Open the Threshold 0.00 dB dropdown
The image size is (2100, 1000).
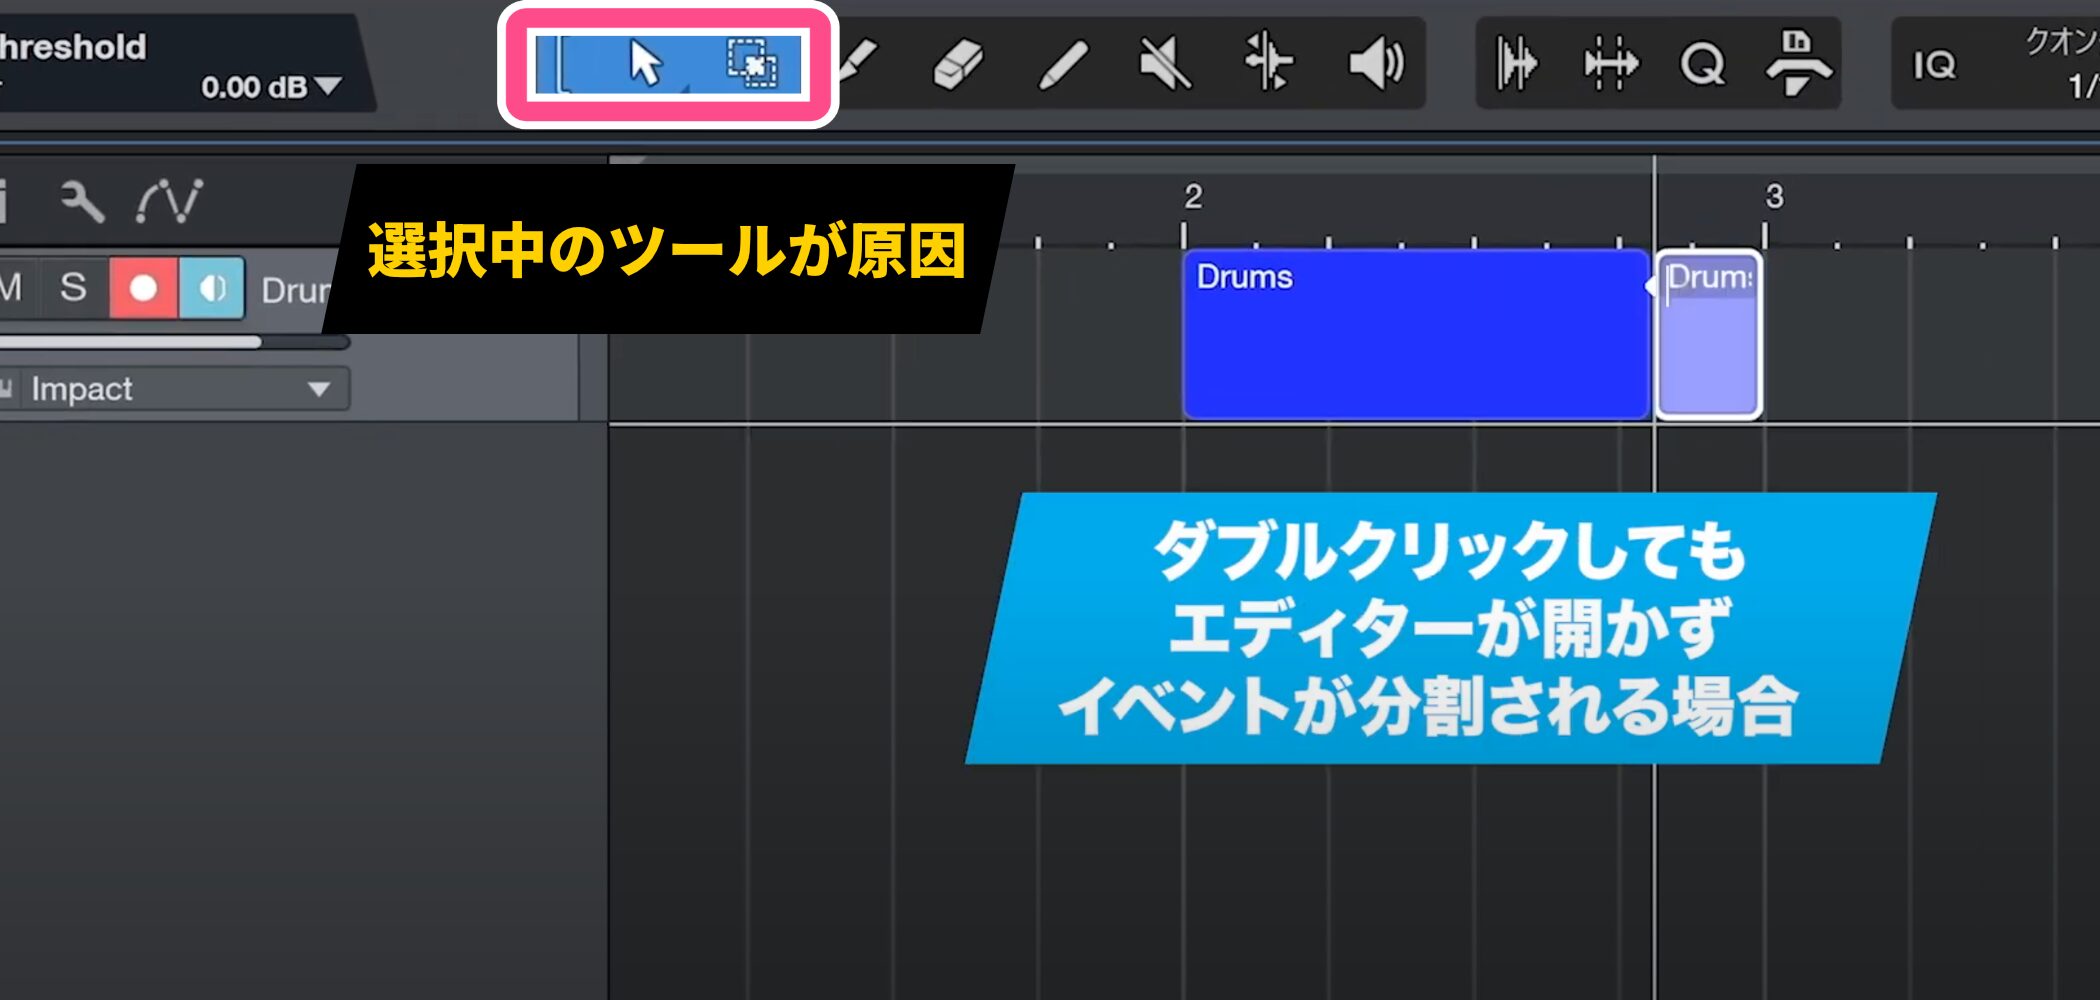tap(327, 87)
